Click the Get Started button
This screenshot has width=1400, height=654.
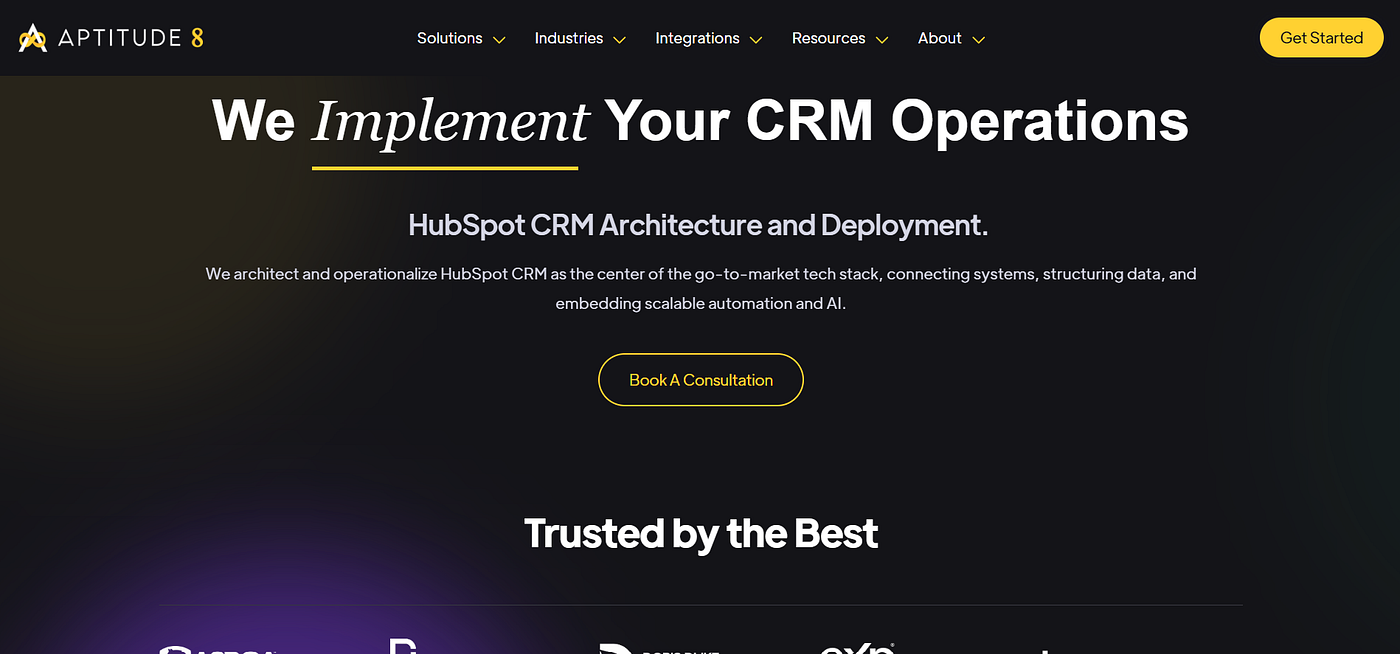click(1321, 38)
